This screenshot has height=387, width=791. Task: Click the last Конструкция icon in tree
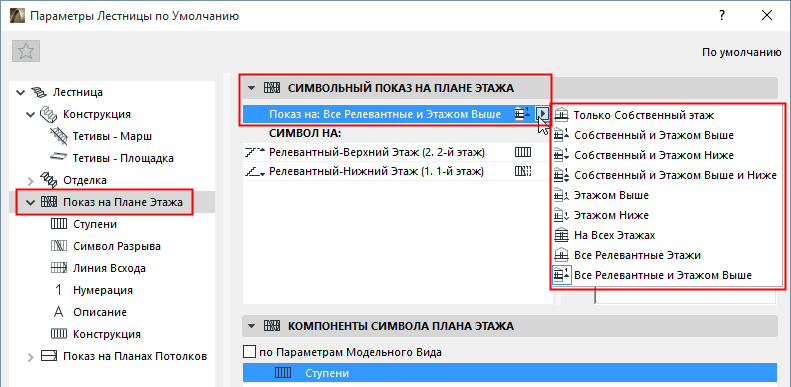click(59, 334)
